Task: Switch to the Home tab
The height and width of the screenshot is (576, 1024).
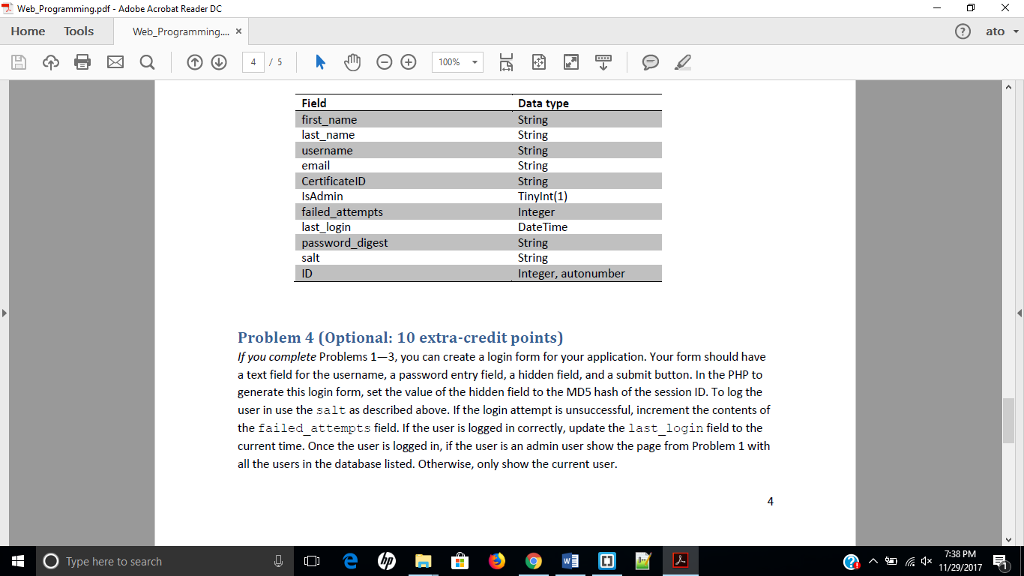Action: coord(28,31)
